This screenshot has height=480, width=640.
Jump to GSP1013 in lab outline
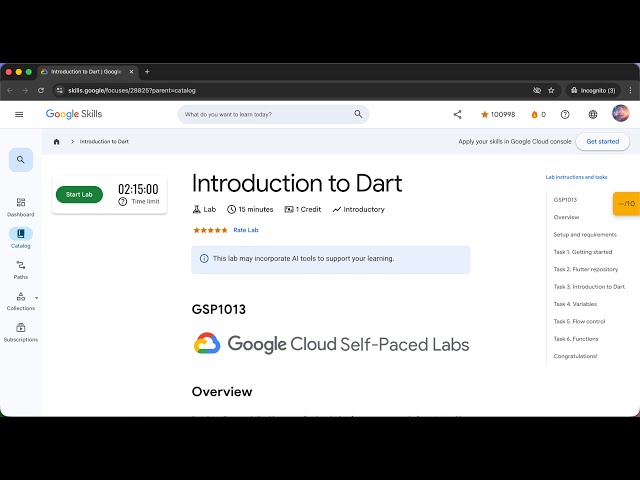(565, 200)
